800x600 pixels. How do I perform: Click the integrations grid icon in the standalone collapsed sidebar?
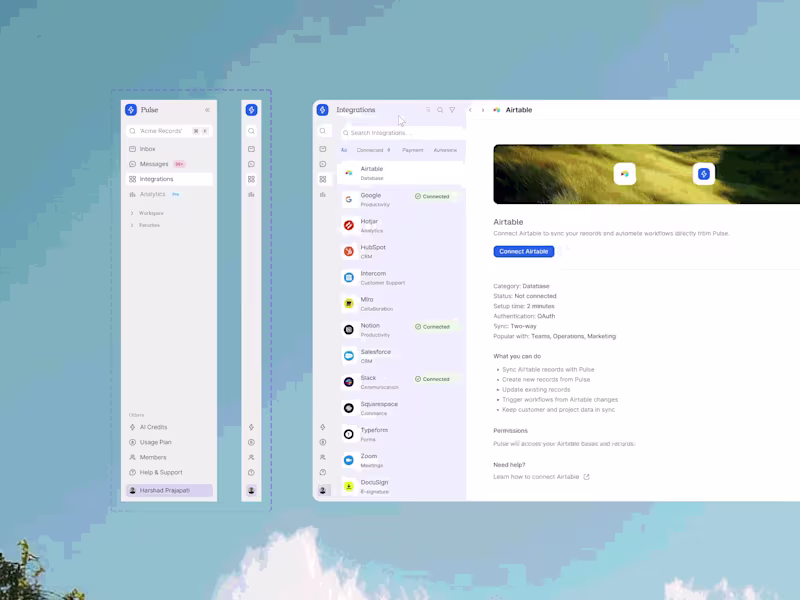coord(251,179)
